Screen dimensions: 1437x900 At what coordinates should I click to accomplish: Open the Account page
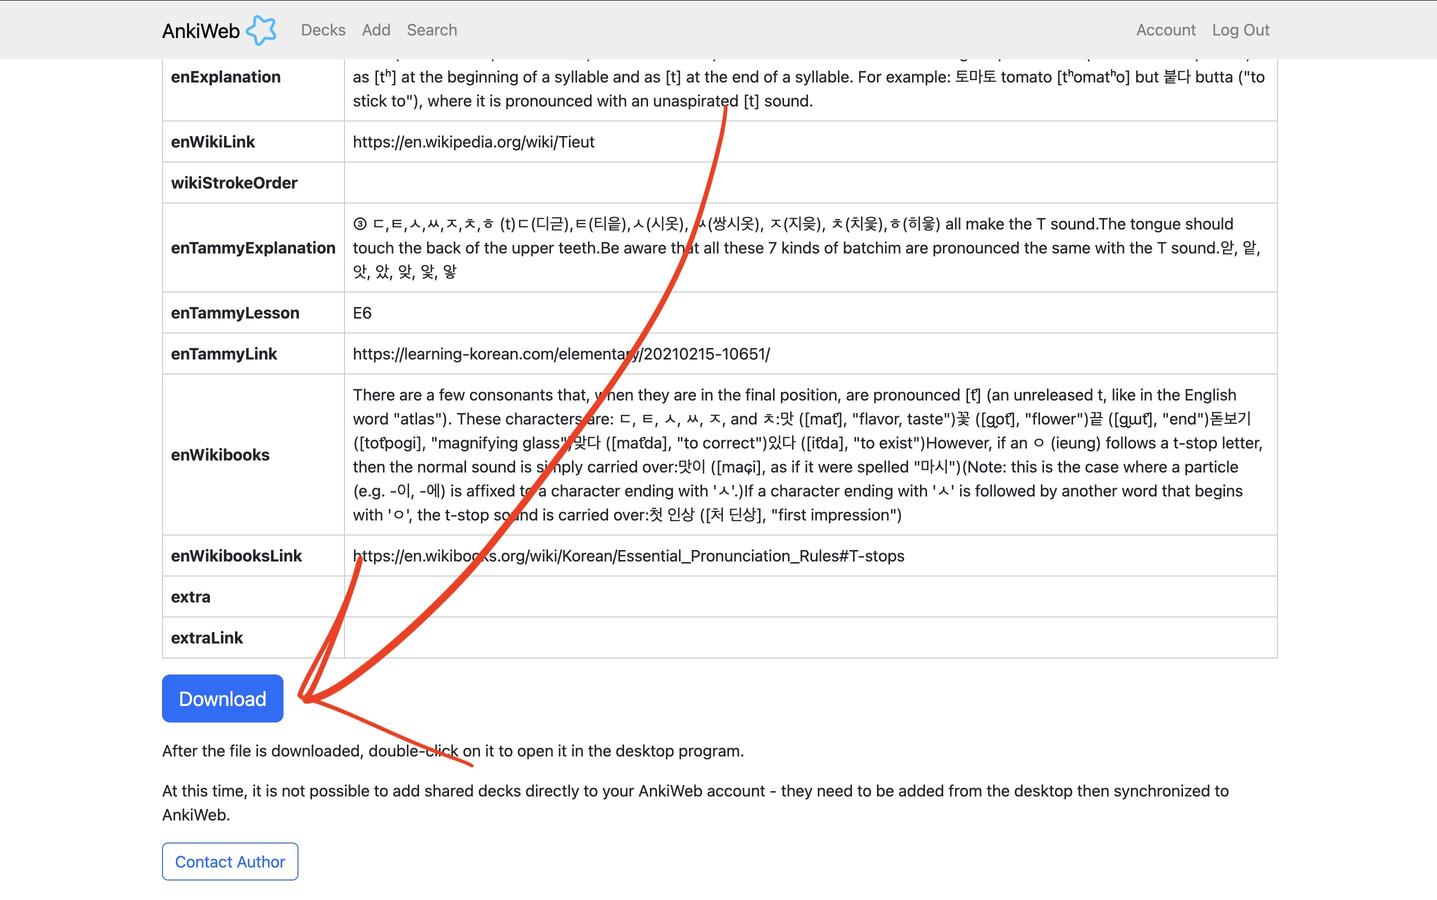(1165, 30)
